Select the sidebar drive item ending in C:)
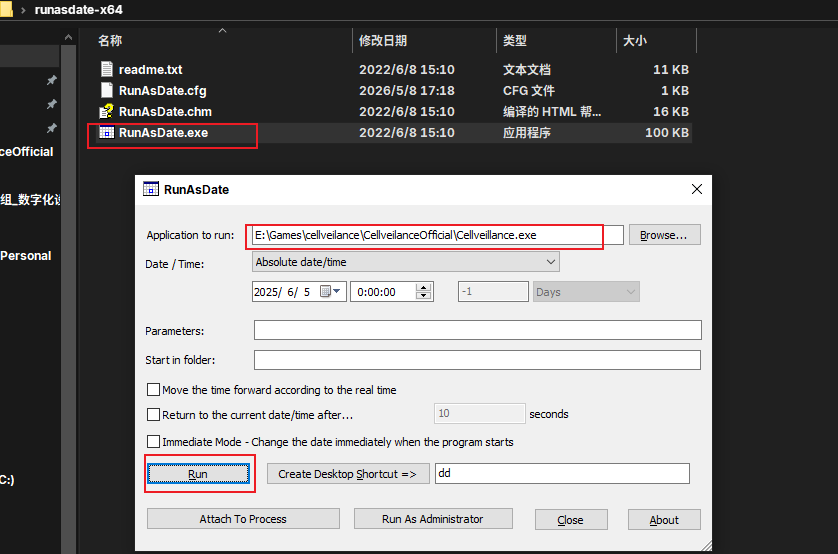 pyautogui.click(x=7, y=479)
